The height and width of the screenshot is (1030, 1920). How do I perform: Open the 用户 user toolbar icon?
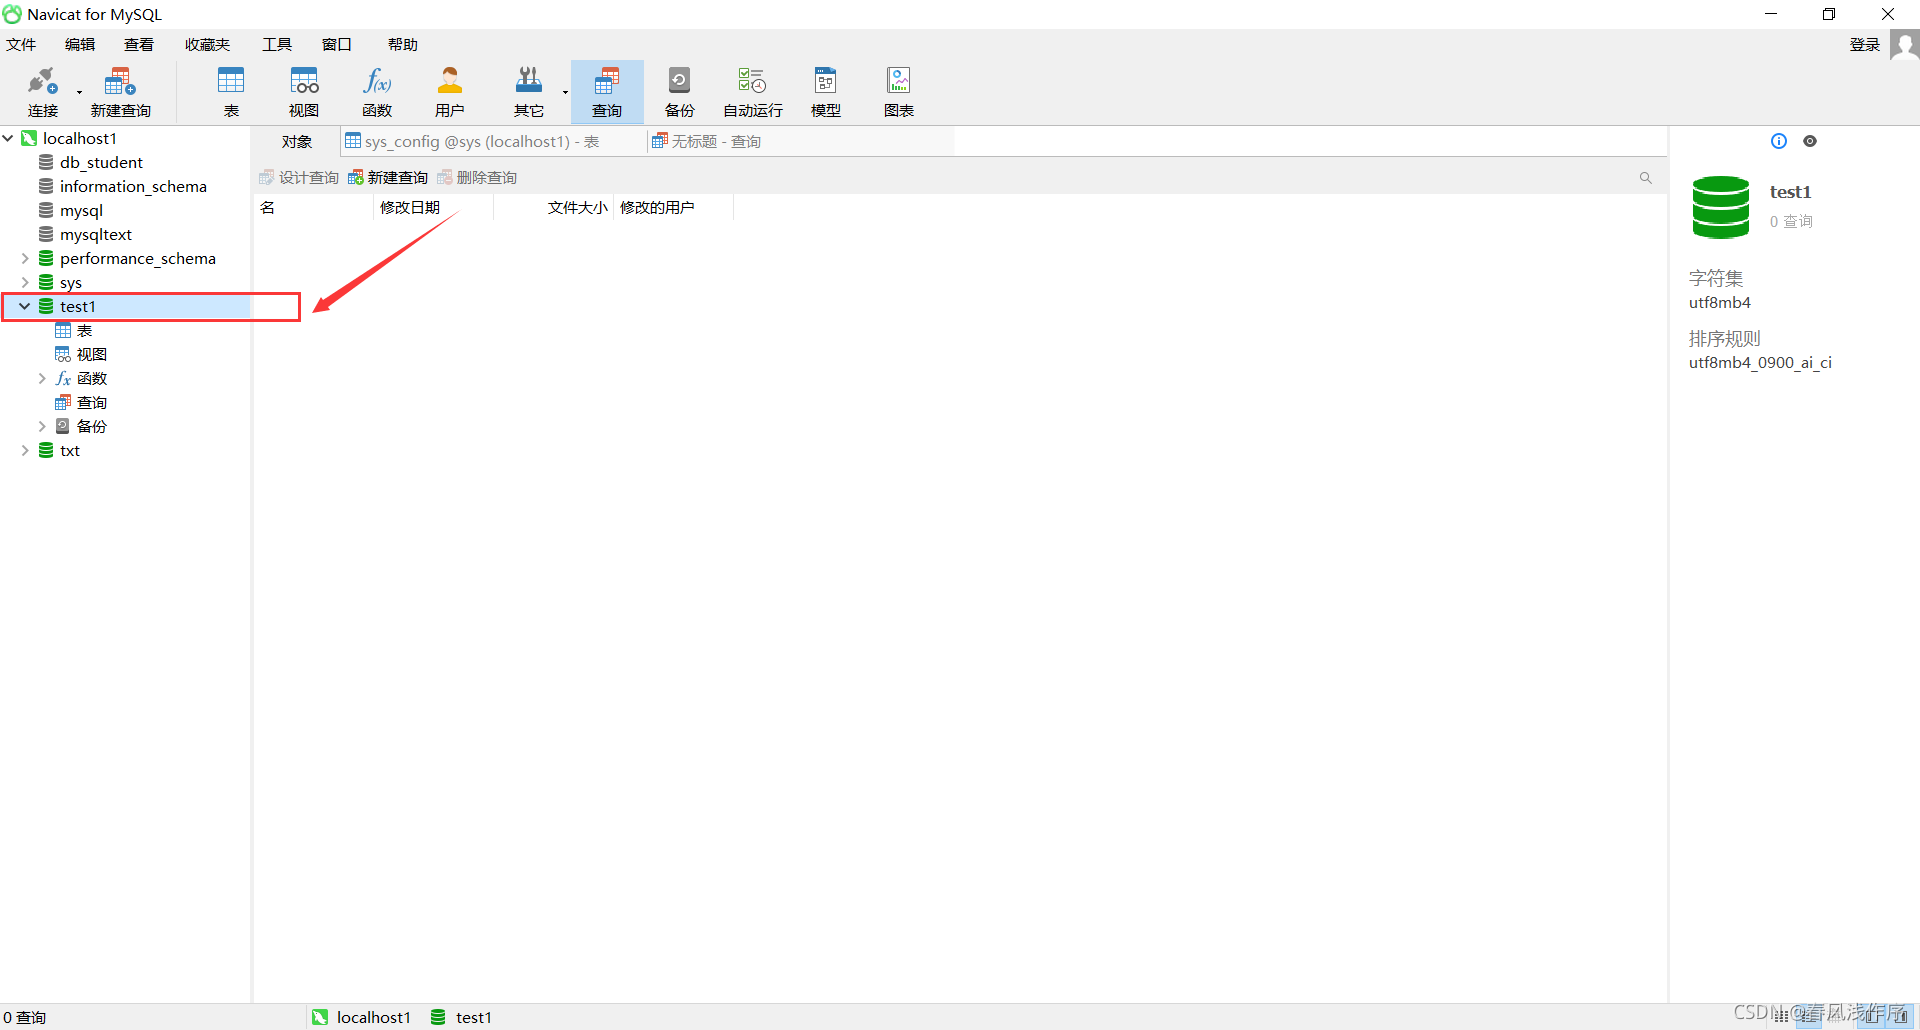click(x=450, y=92)
